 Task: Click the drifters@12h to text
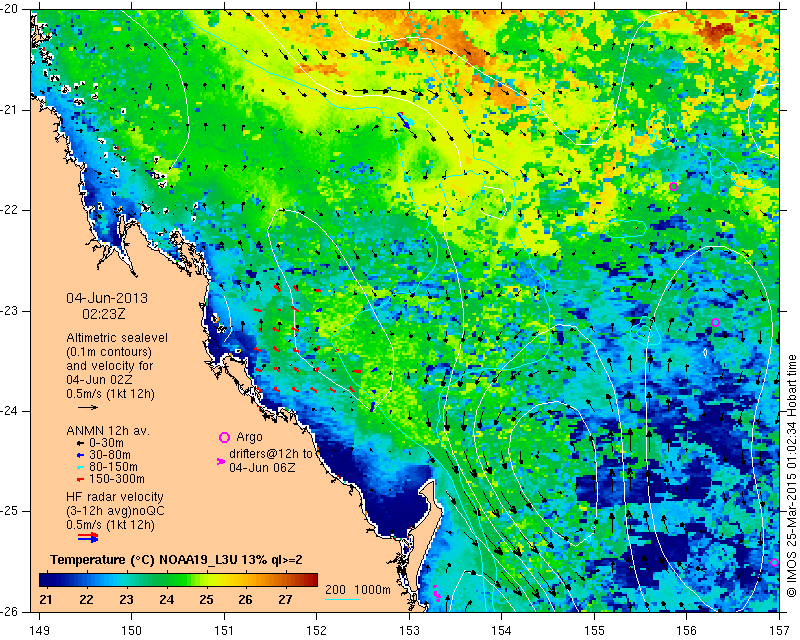270,454
